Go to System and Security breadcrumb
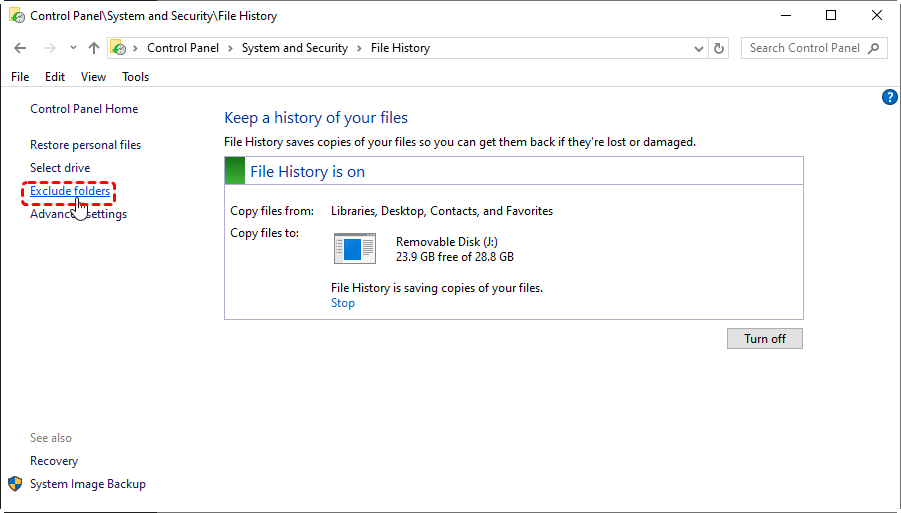Image resolution: width=901 pixels, height=513 pixels. click(294, 48)
